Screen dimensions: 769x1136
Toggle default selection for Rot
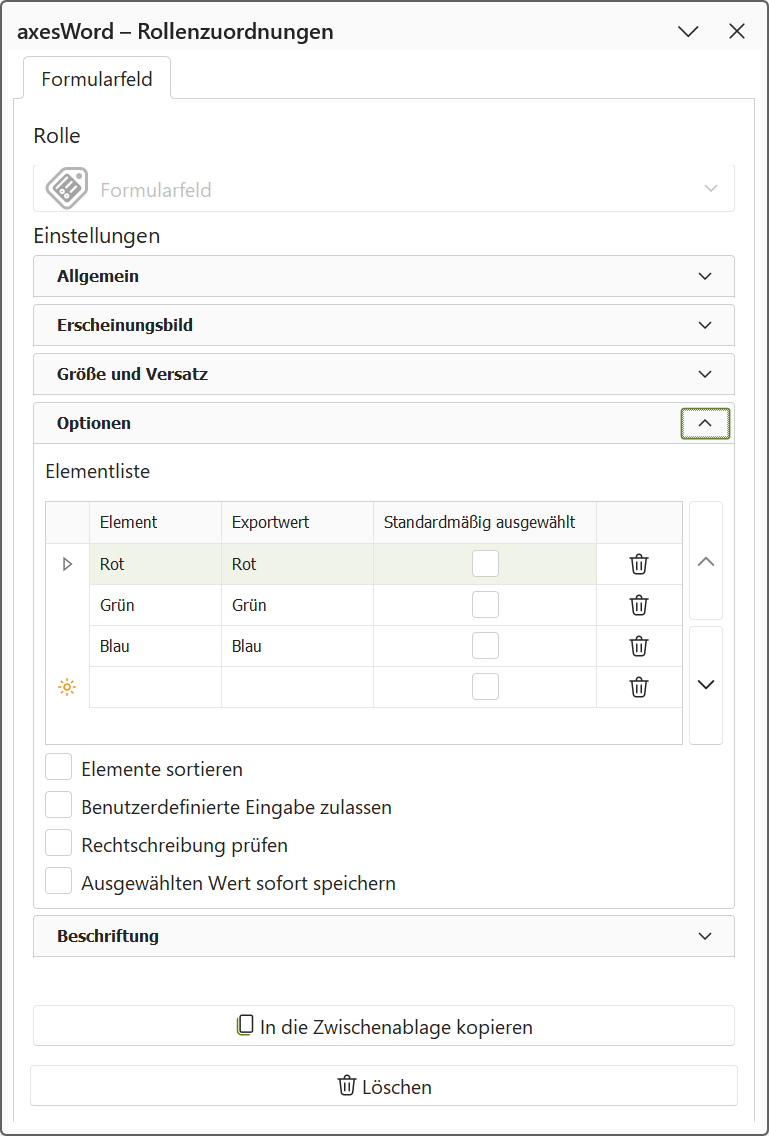click(485, 564)
